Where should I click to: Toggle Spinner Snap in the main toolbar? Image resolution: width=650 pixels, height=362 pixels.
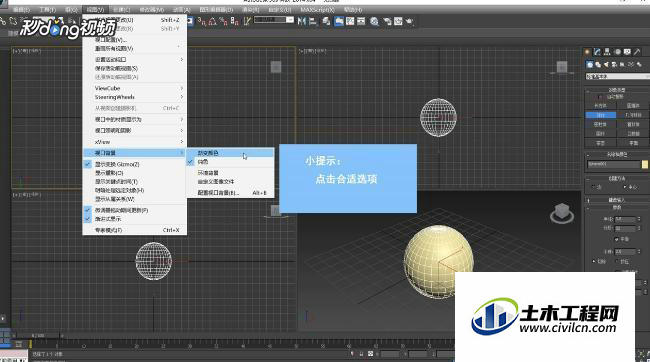point(235,21)
